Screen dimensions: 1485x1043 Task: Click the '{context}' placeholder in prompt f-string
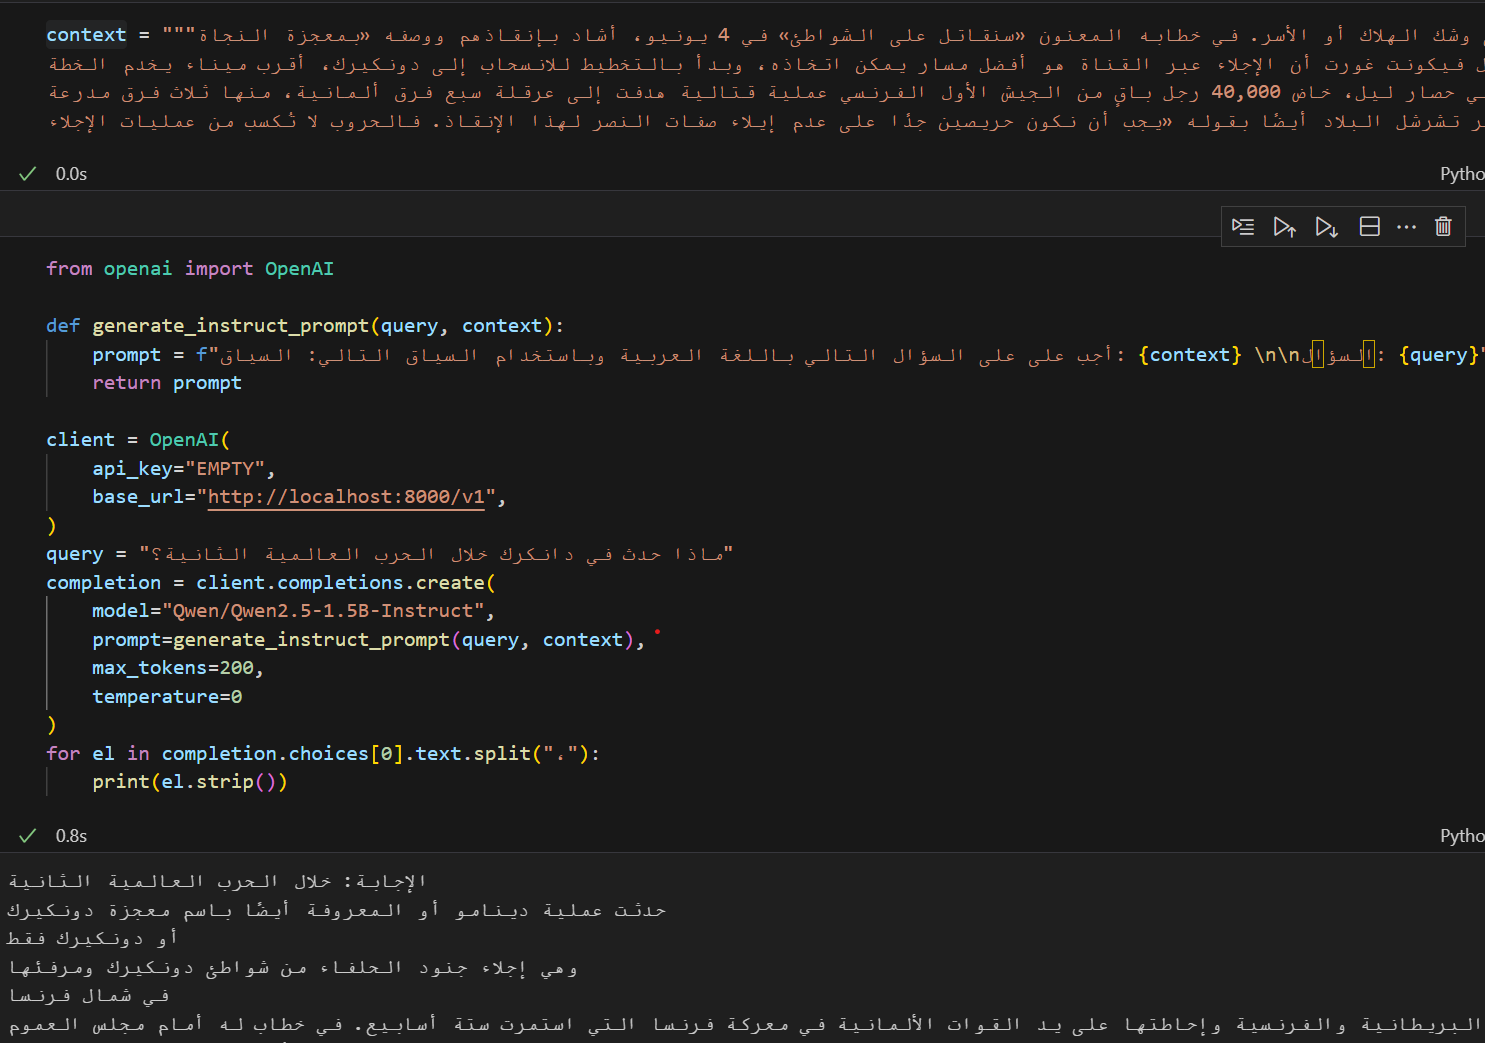click(1190, 355)
